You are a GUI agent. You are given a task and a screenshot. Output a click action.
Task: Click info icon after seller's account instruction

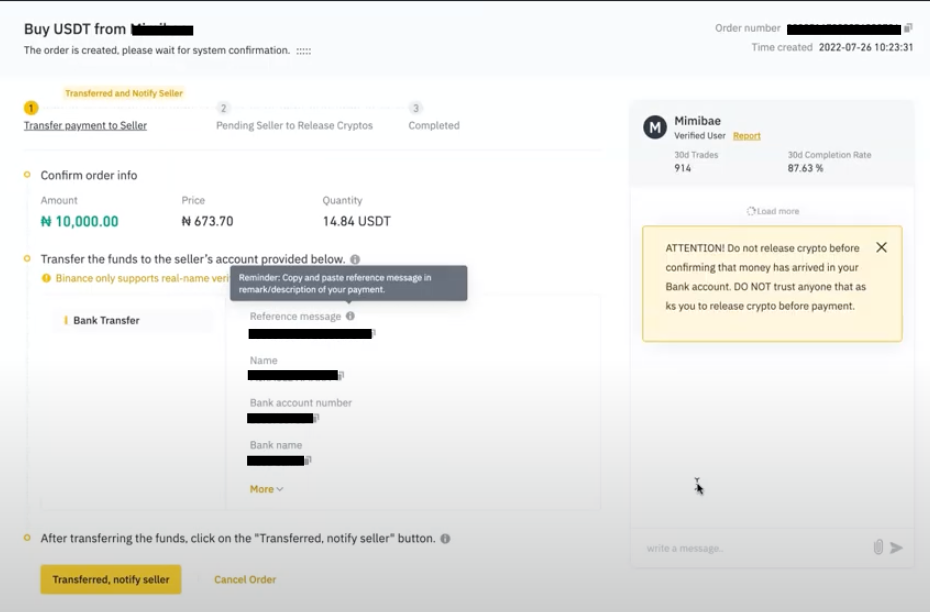point(355,259)
